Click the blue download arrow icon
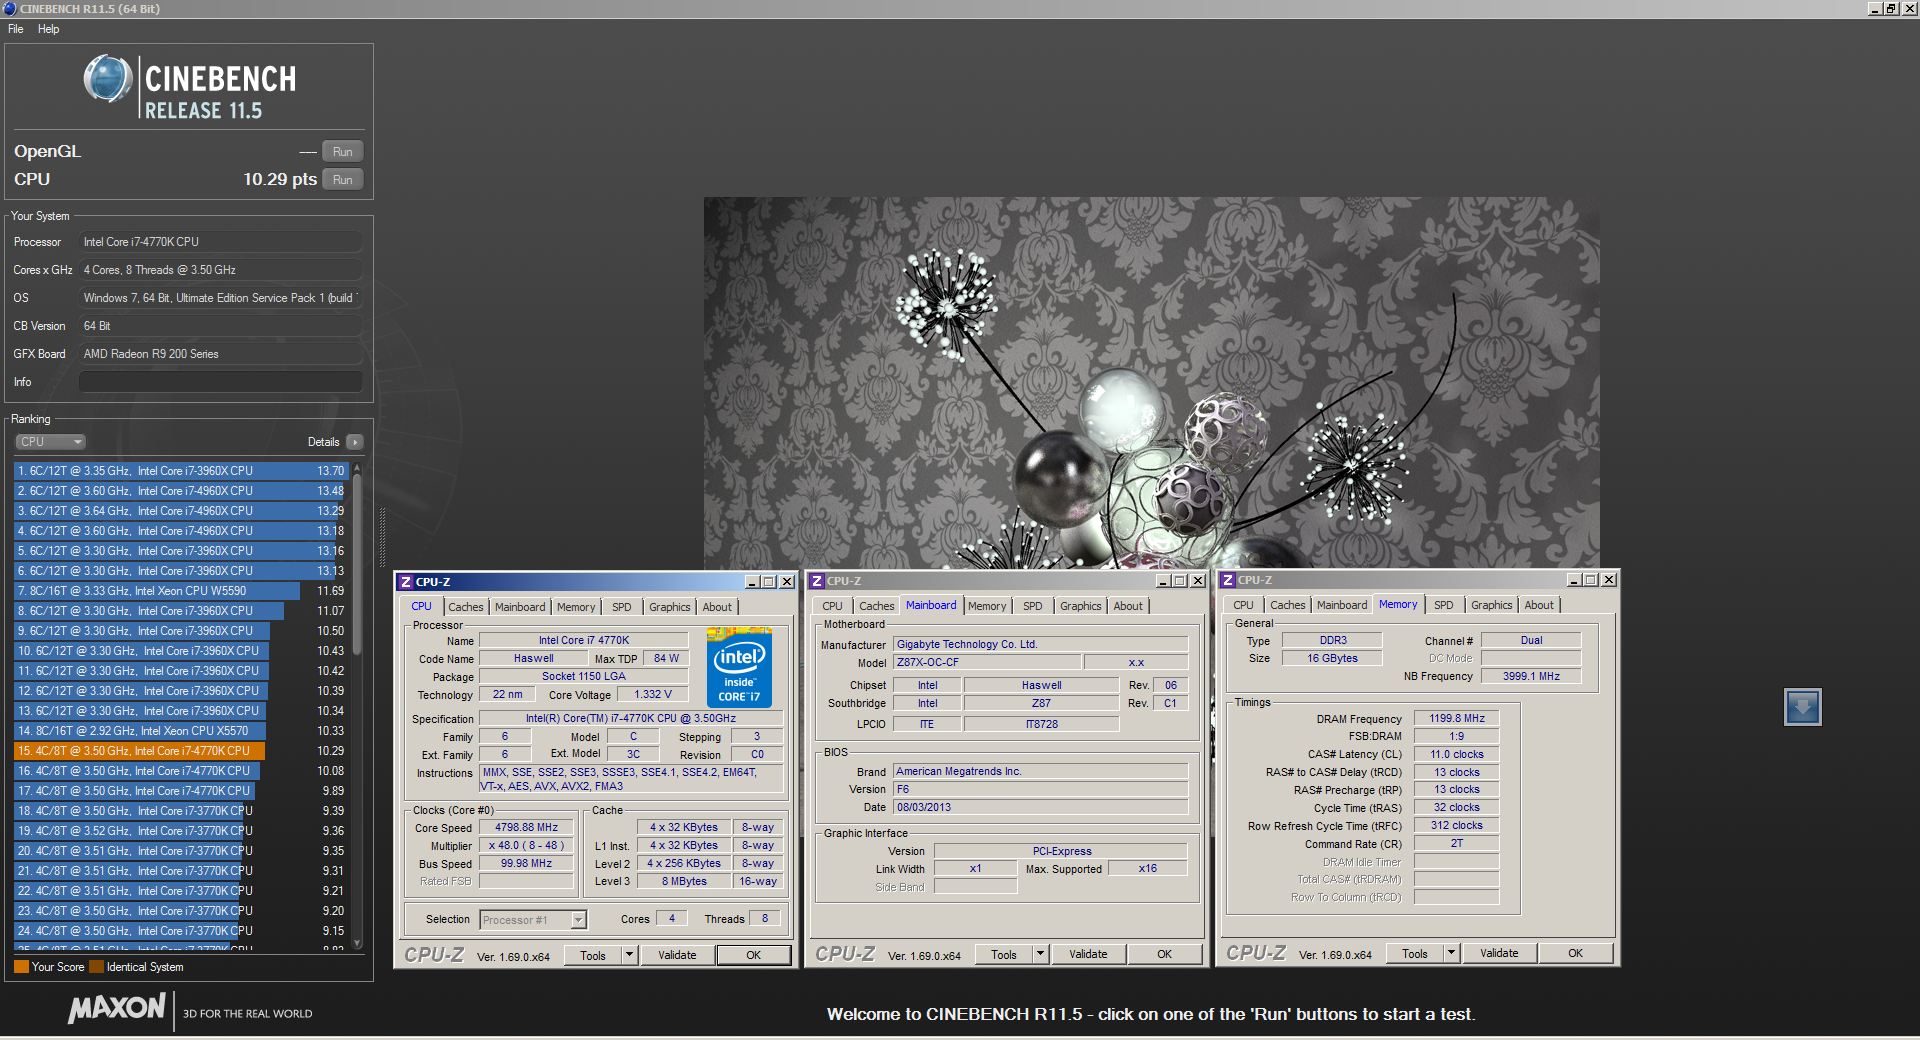 [x=1802, y=707]
